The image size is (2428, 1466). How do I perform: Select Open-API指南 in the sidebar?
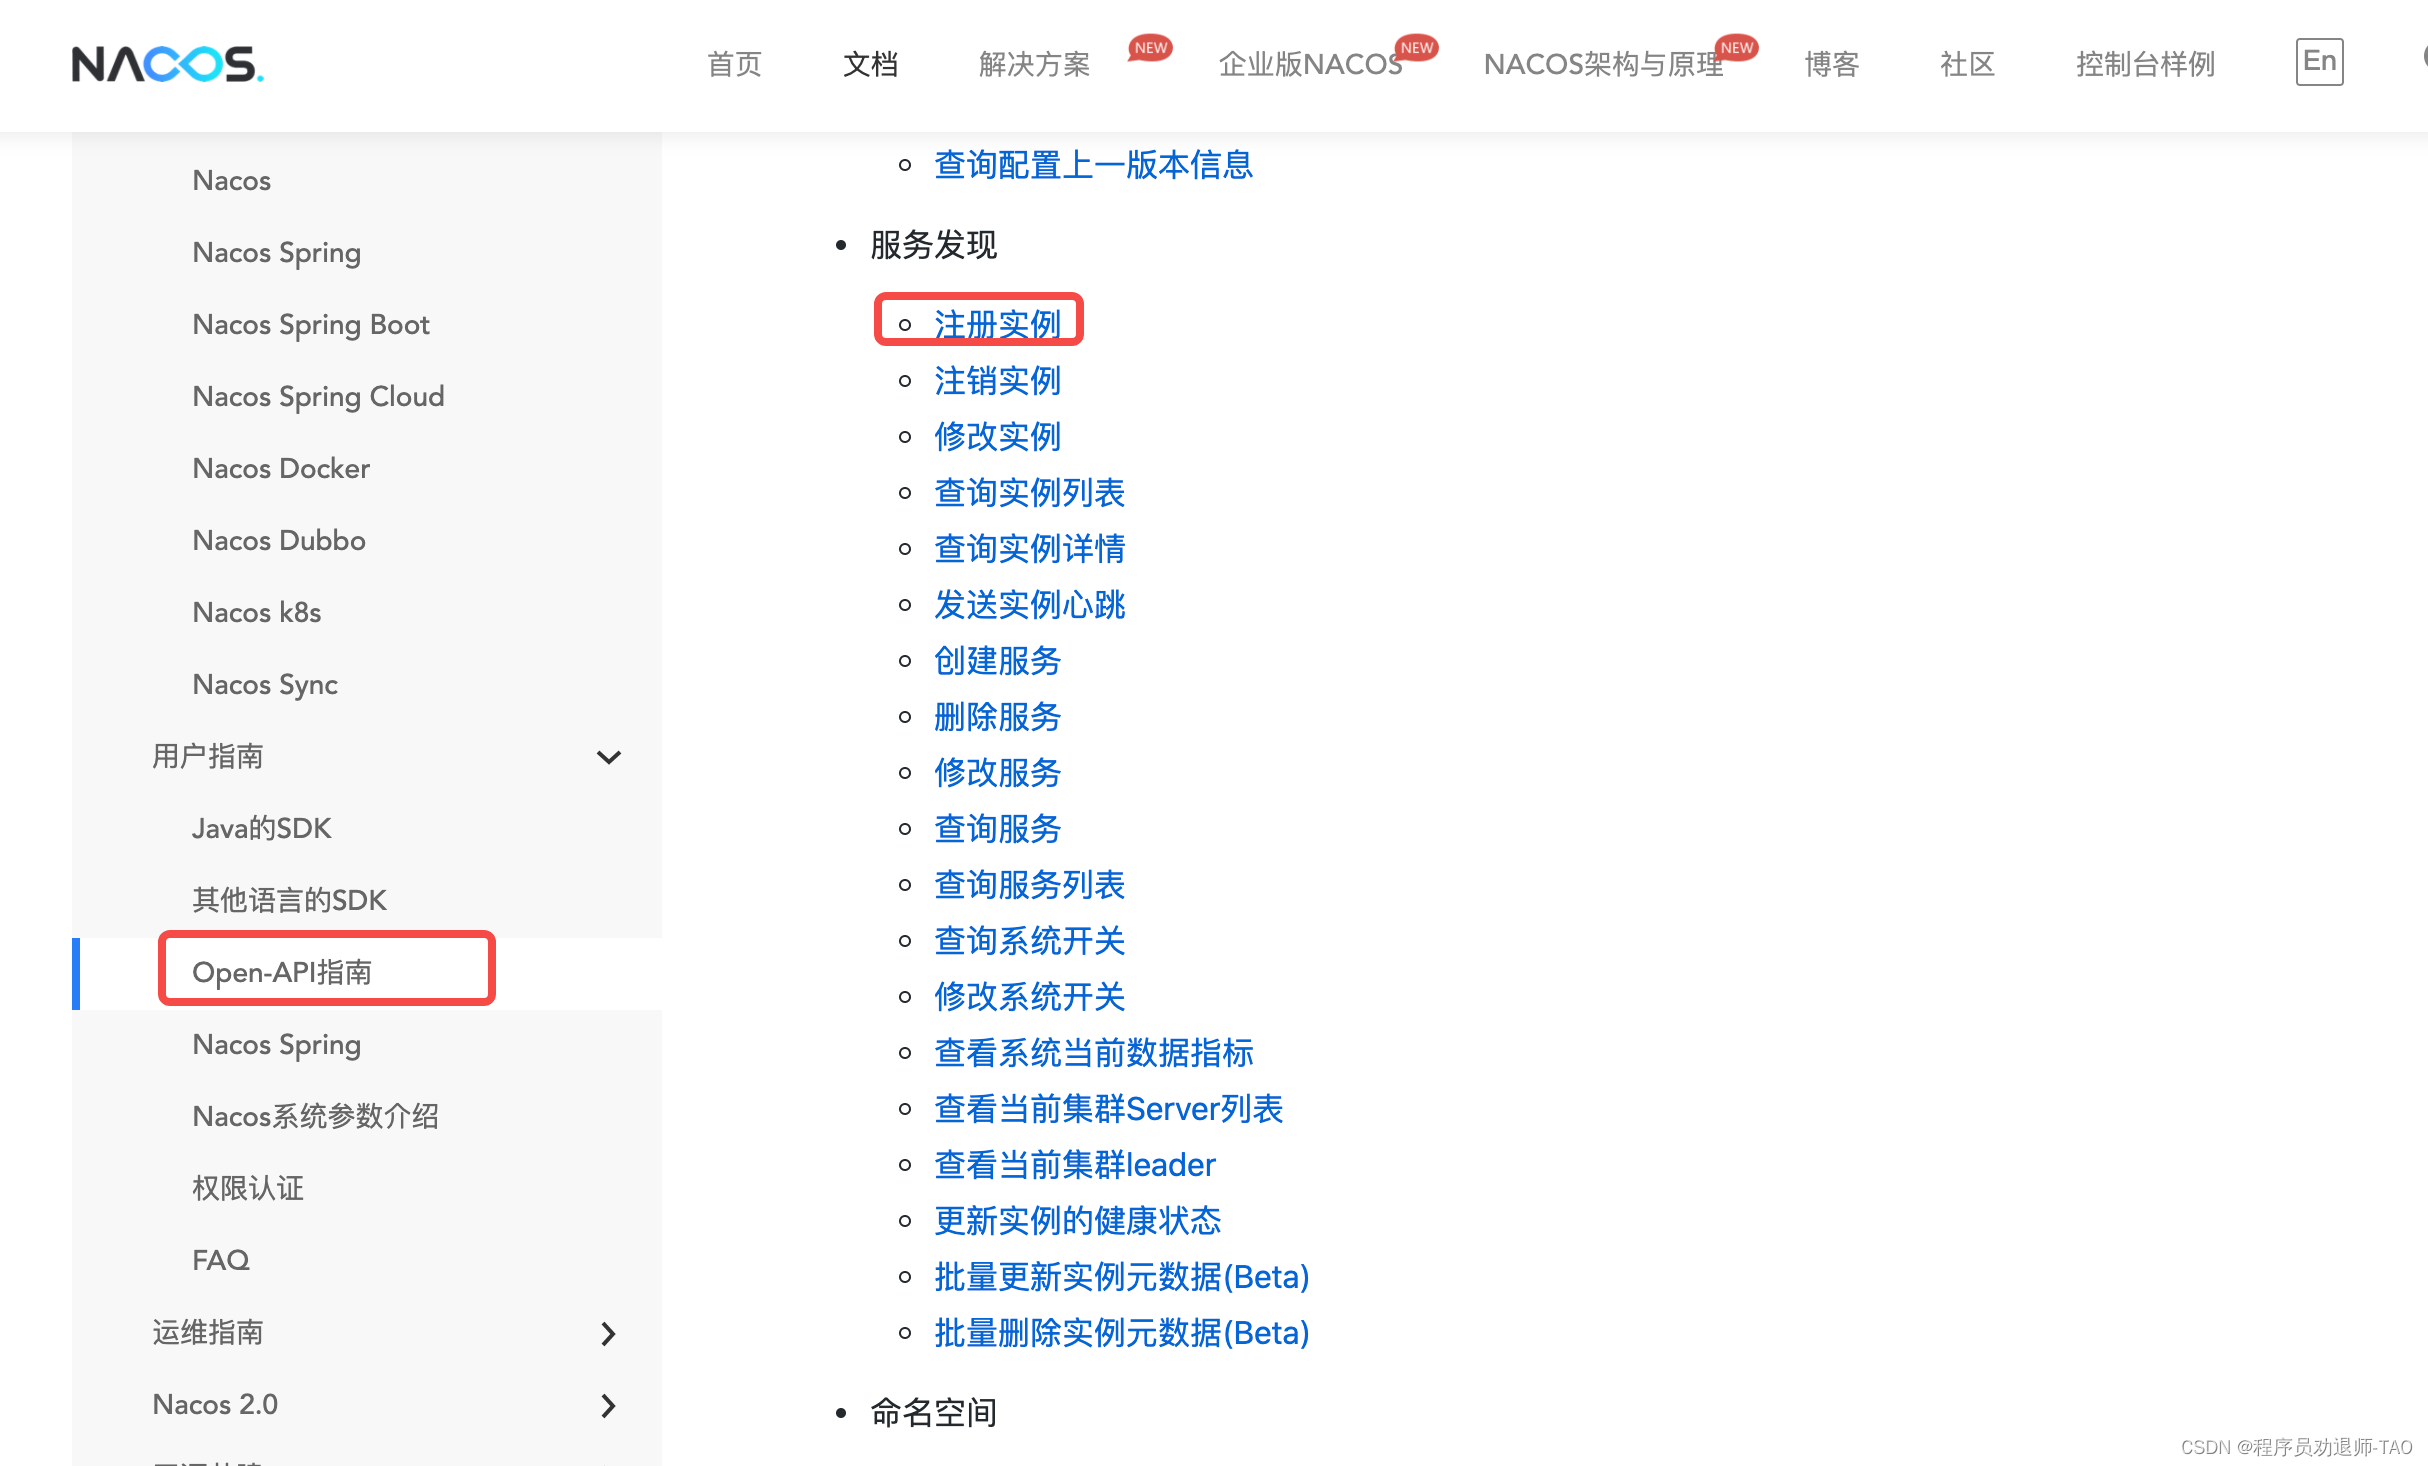[x=282, y=972]
